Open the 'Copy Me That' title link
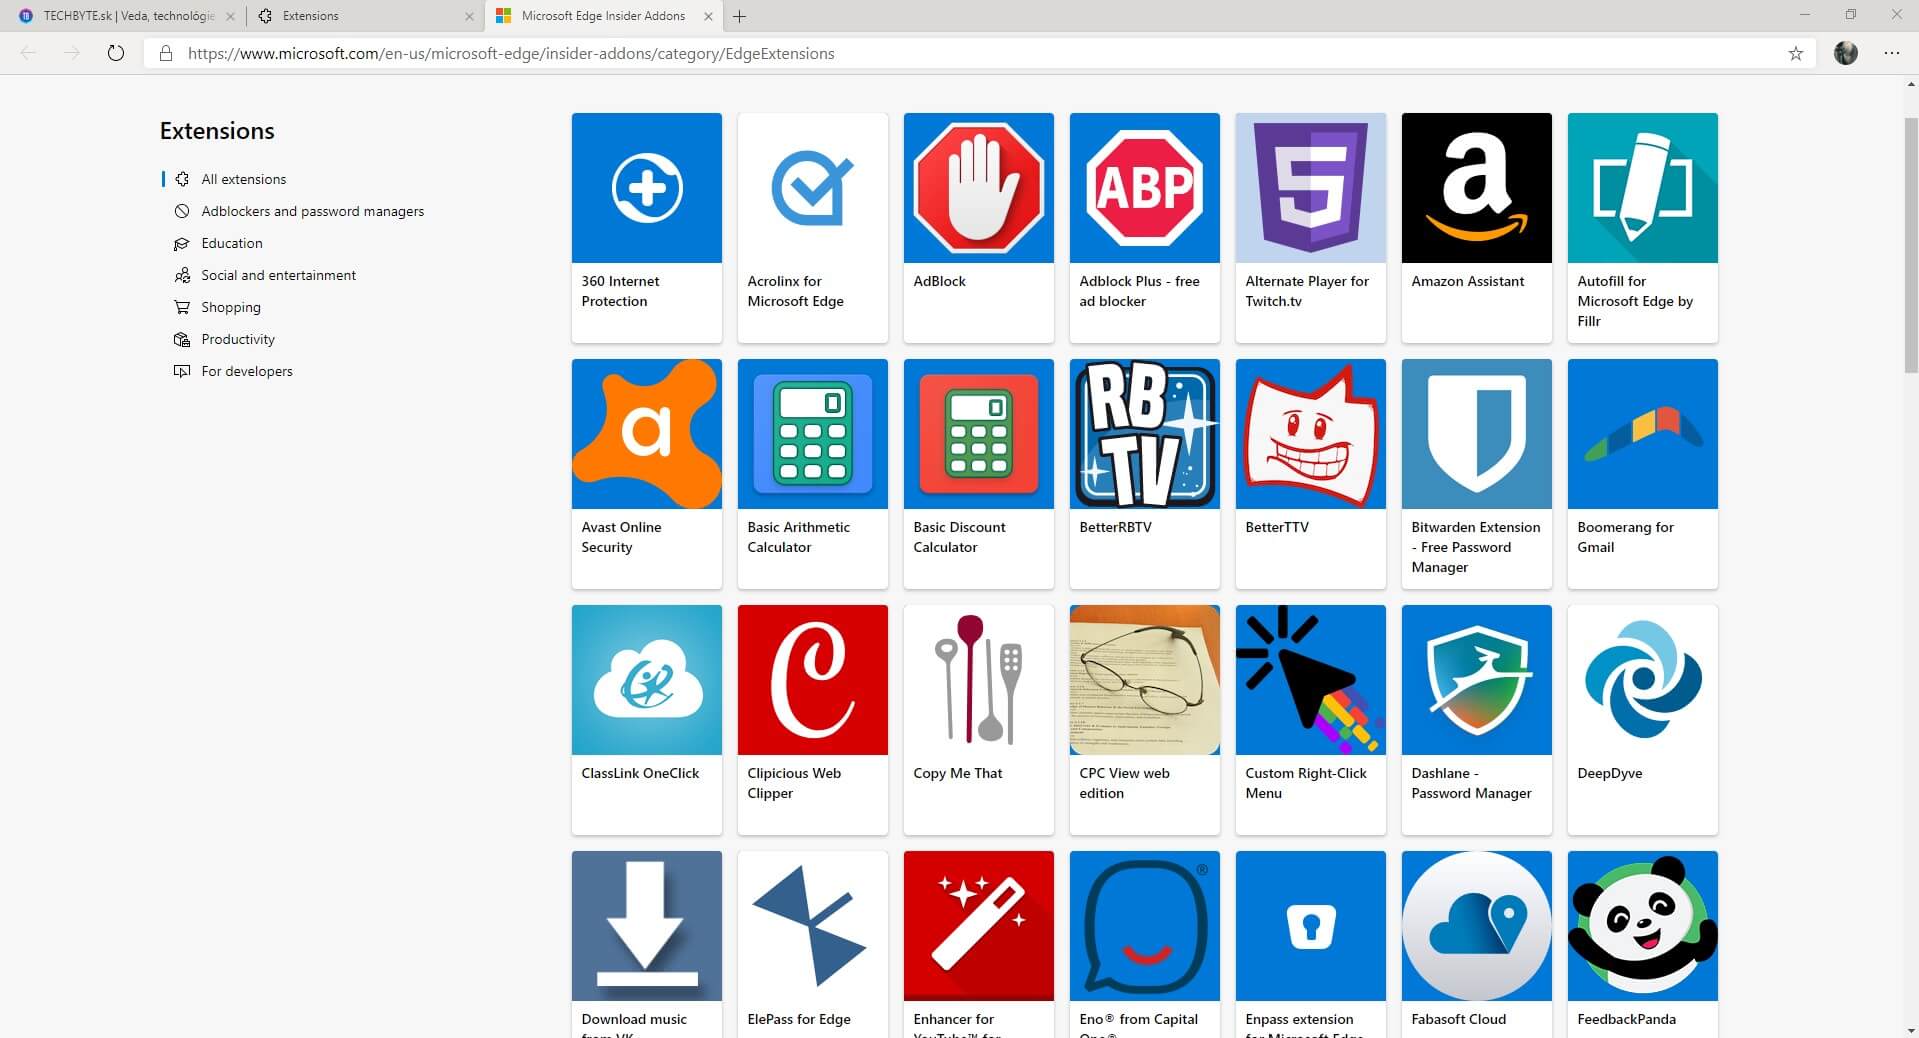The width and height of the screenshot is (1919, 1038). pyautogui.click(x=957, y=773)
